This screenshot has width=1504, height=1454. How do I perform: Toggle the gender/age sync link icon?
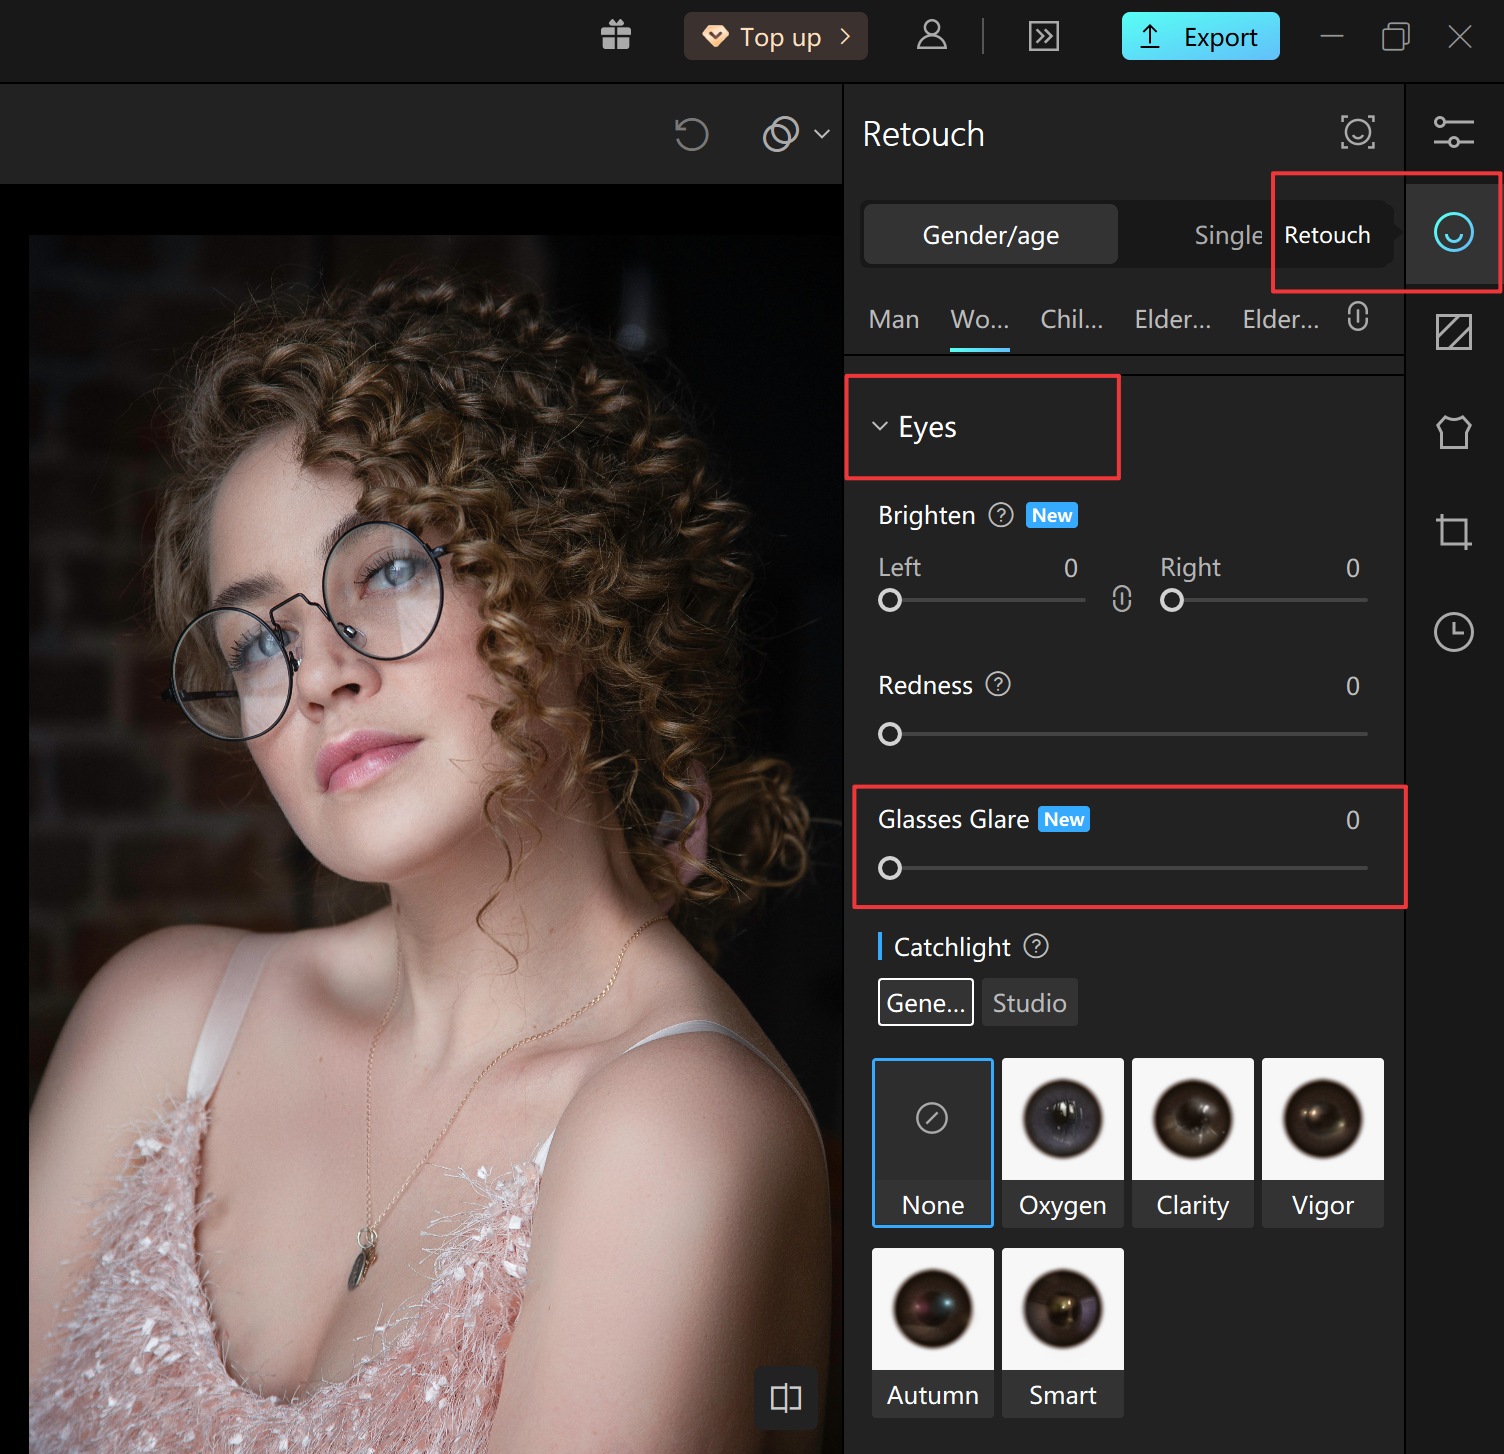click(x=1357, y=317)
